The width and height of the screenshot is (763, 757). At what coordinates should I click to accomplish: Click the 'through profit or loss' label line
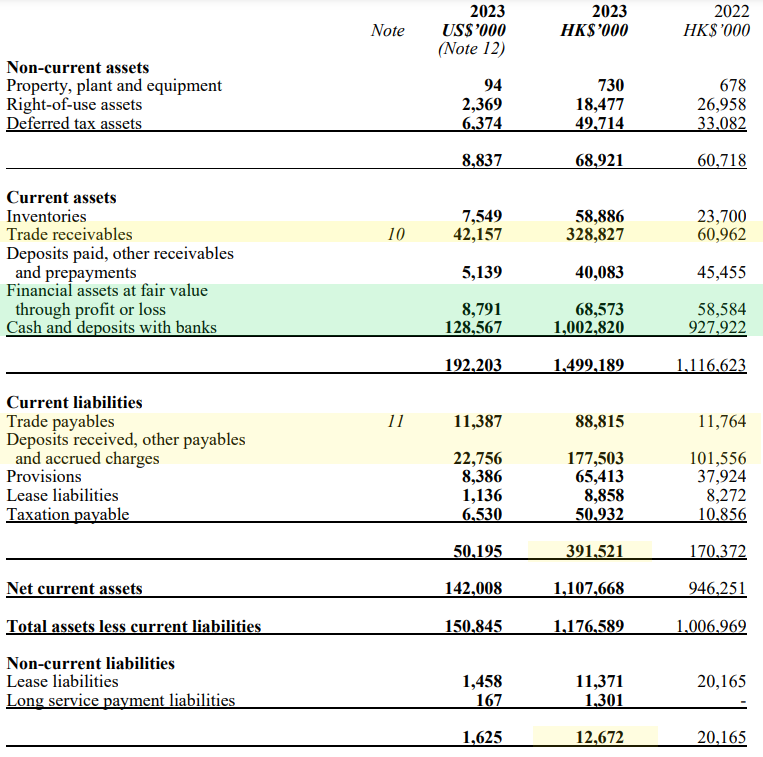(x=91, y=309)
